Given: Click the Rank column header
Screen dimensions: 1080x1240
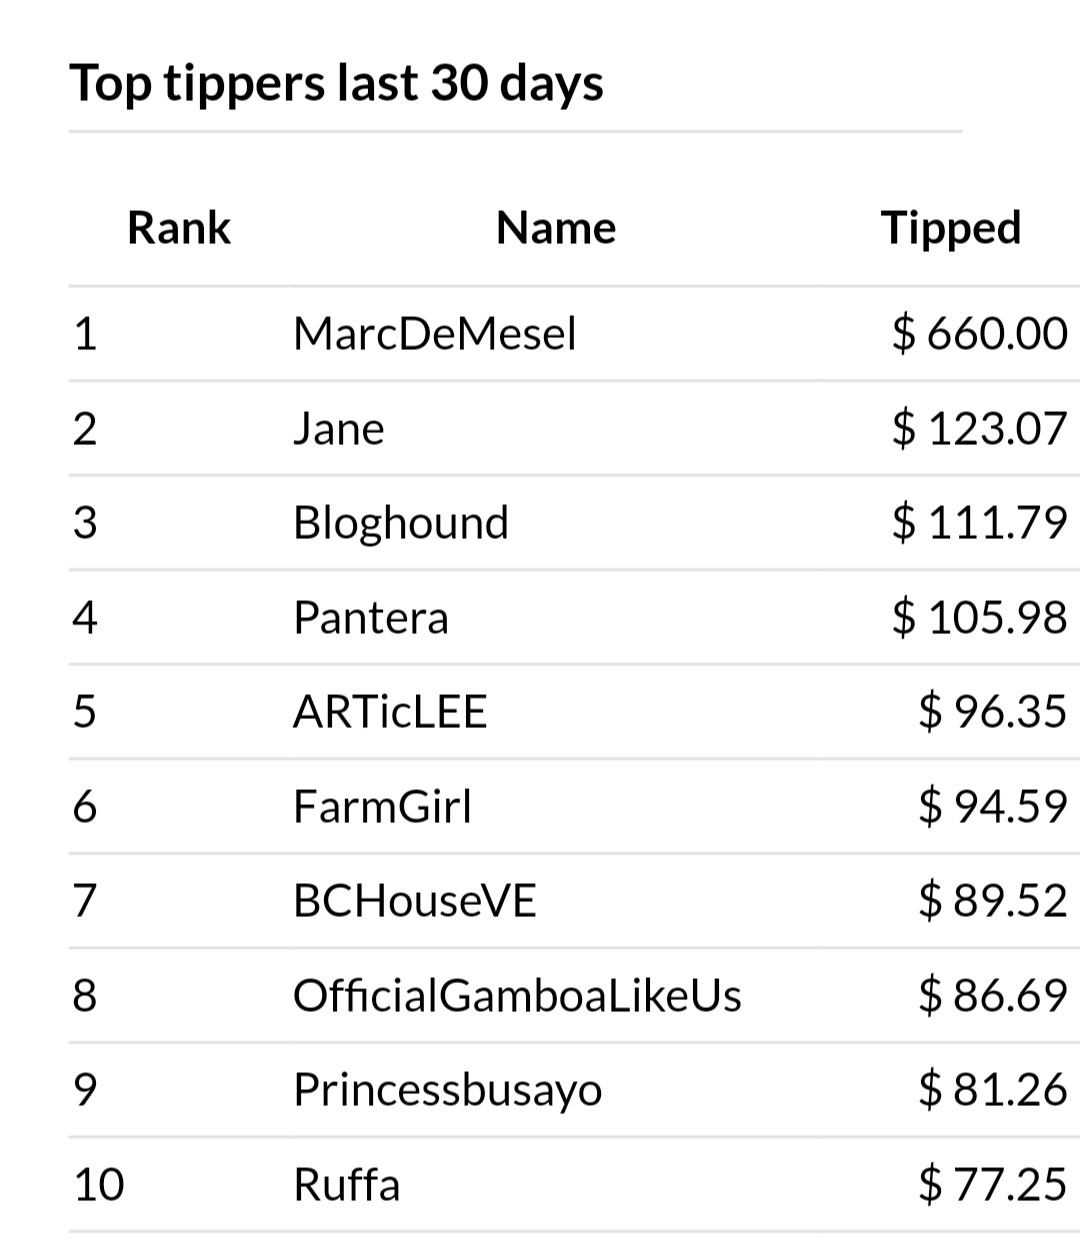Looking at the screenshot, I should 179,228.
